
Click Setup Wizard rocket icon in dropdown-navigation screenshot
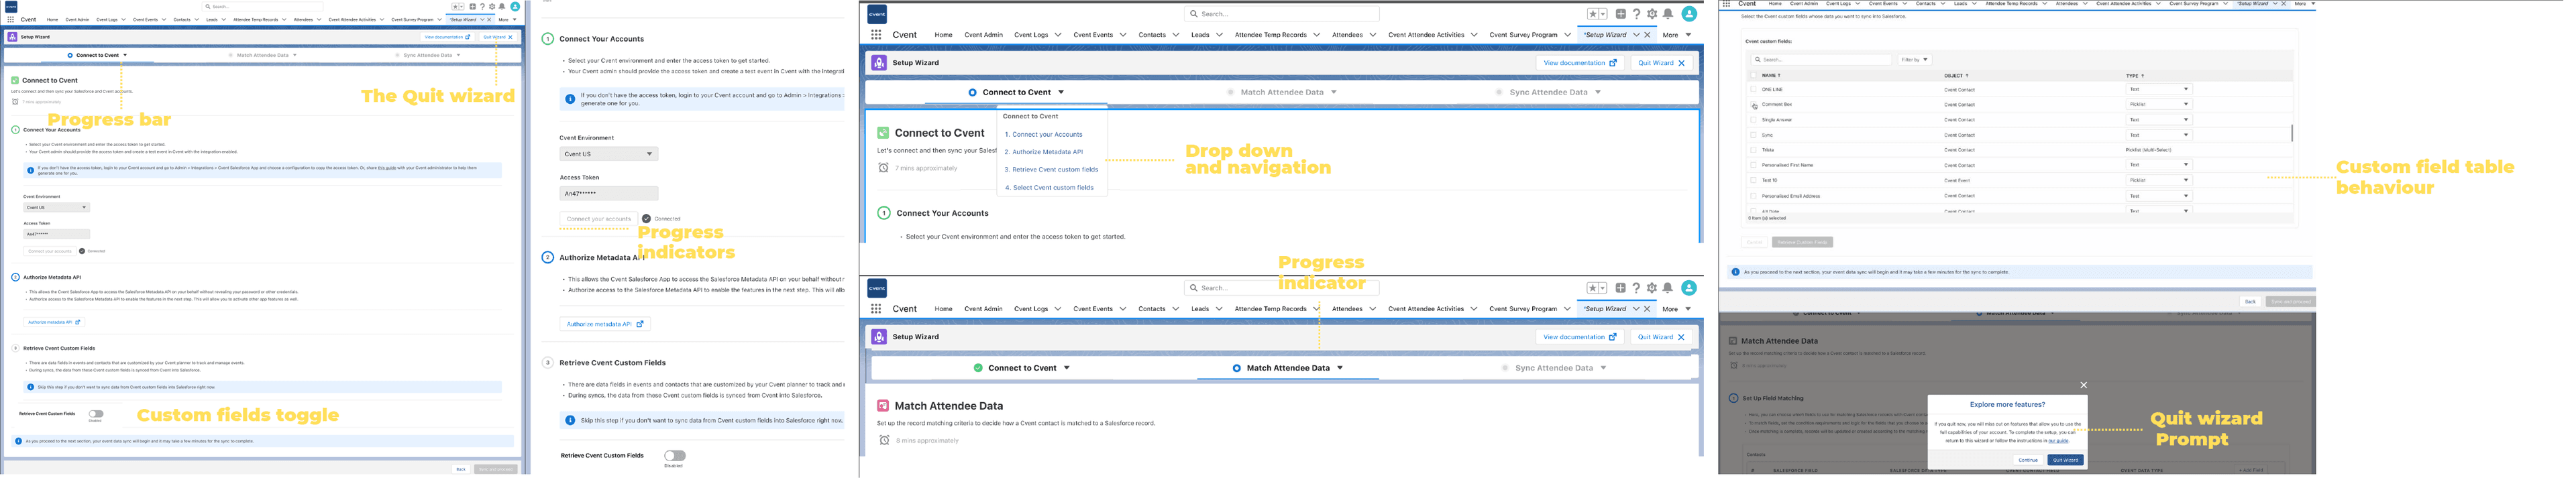pos(879,63)
